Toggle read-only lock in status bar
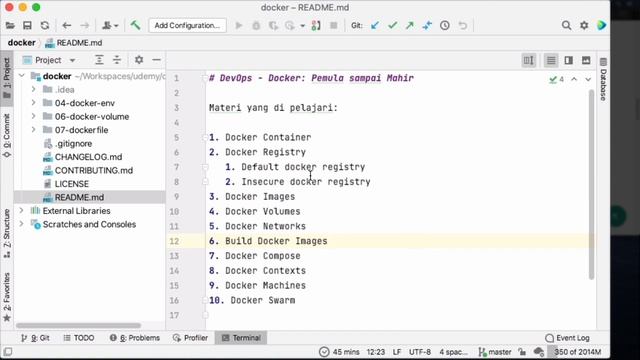The height and width of the screenshot is (360, 640). click(522, 352)
